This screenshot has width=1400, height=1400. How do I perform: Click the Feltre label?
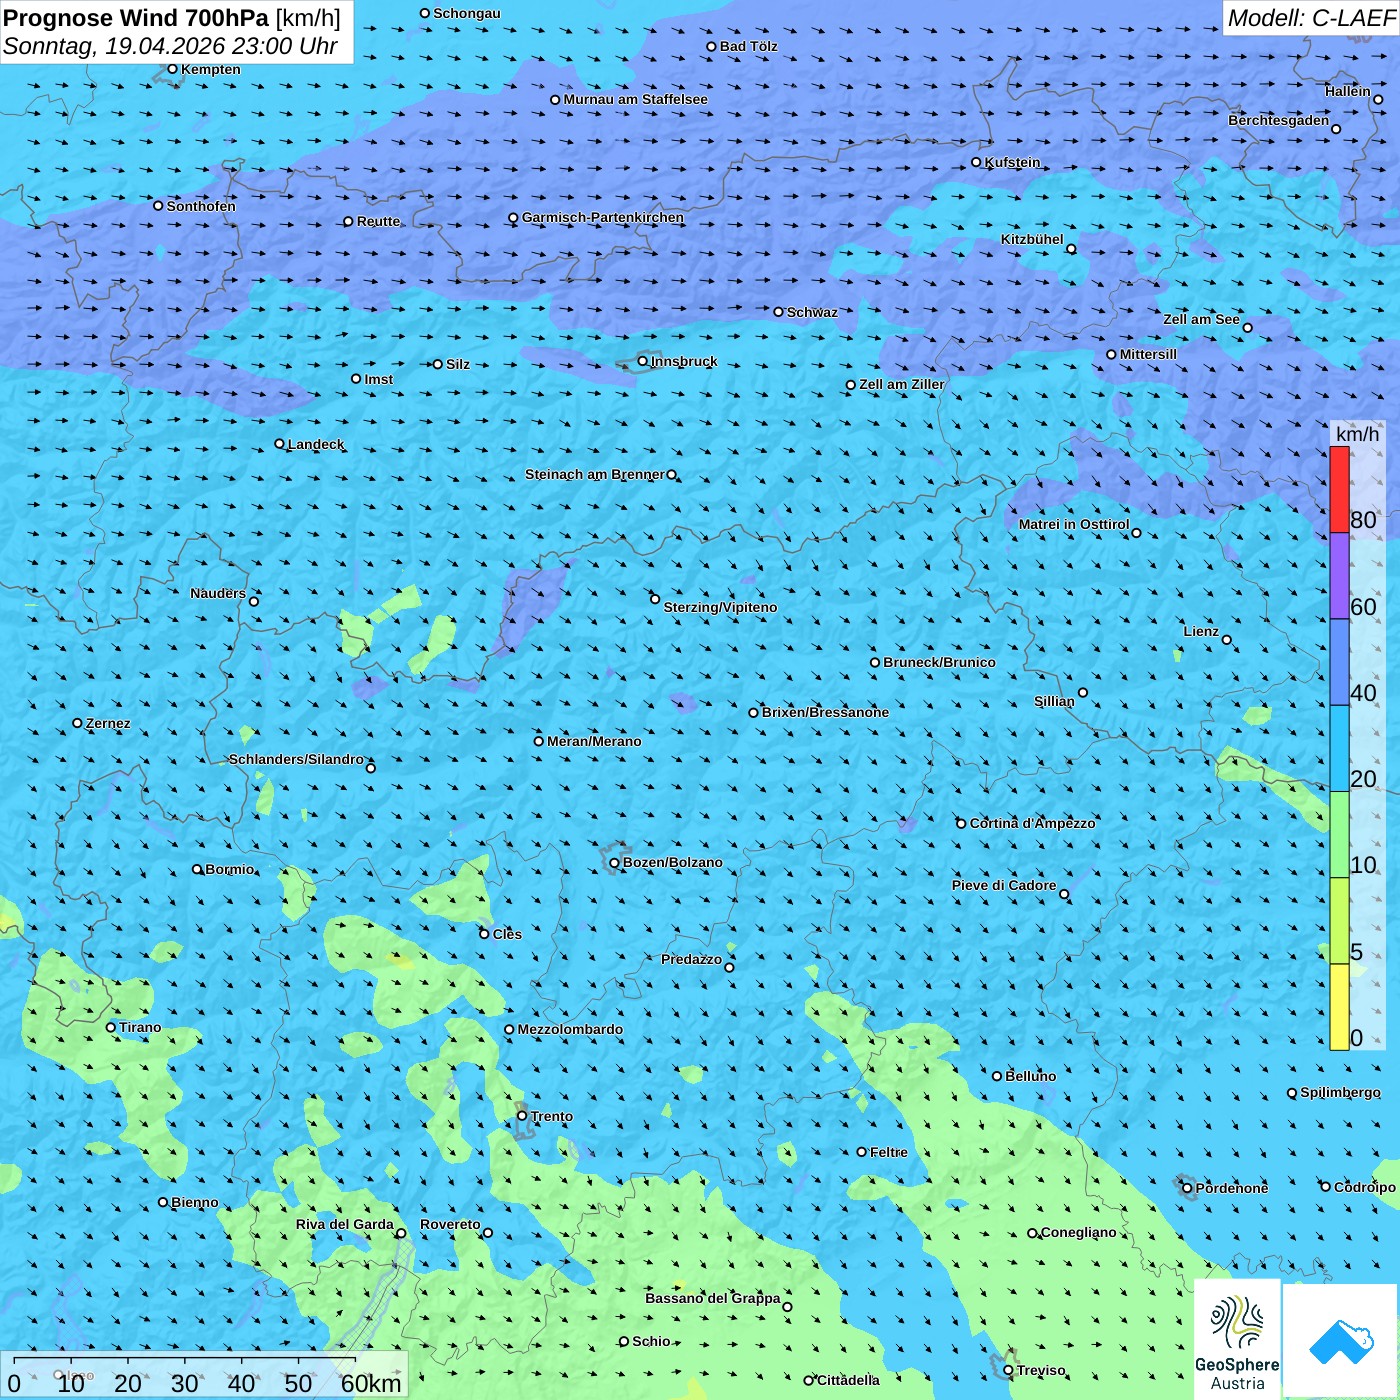(889, 1152)
